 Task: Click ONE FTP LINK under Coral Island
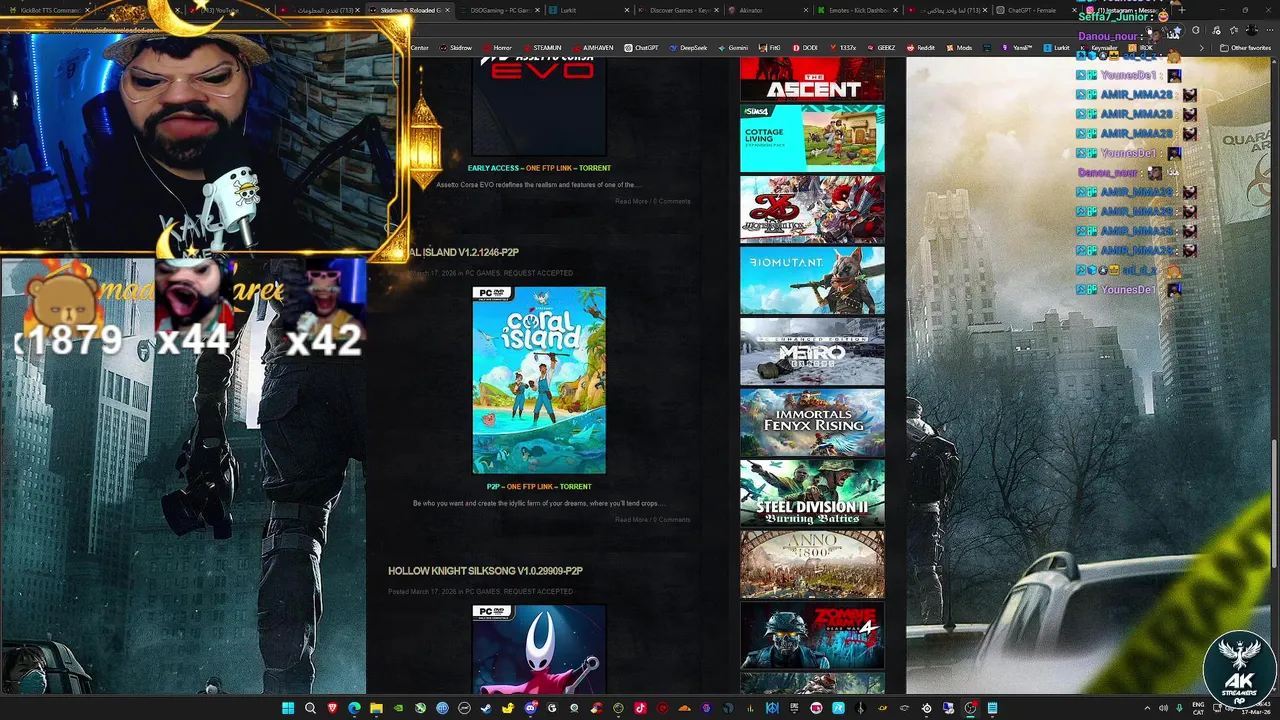point(530,487)
